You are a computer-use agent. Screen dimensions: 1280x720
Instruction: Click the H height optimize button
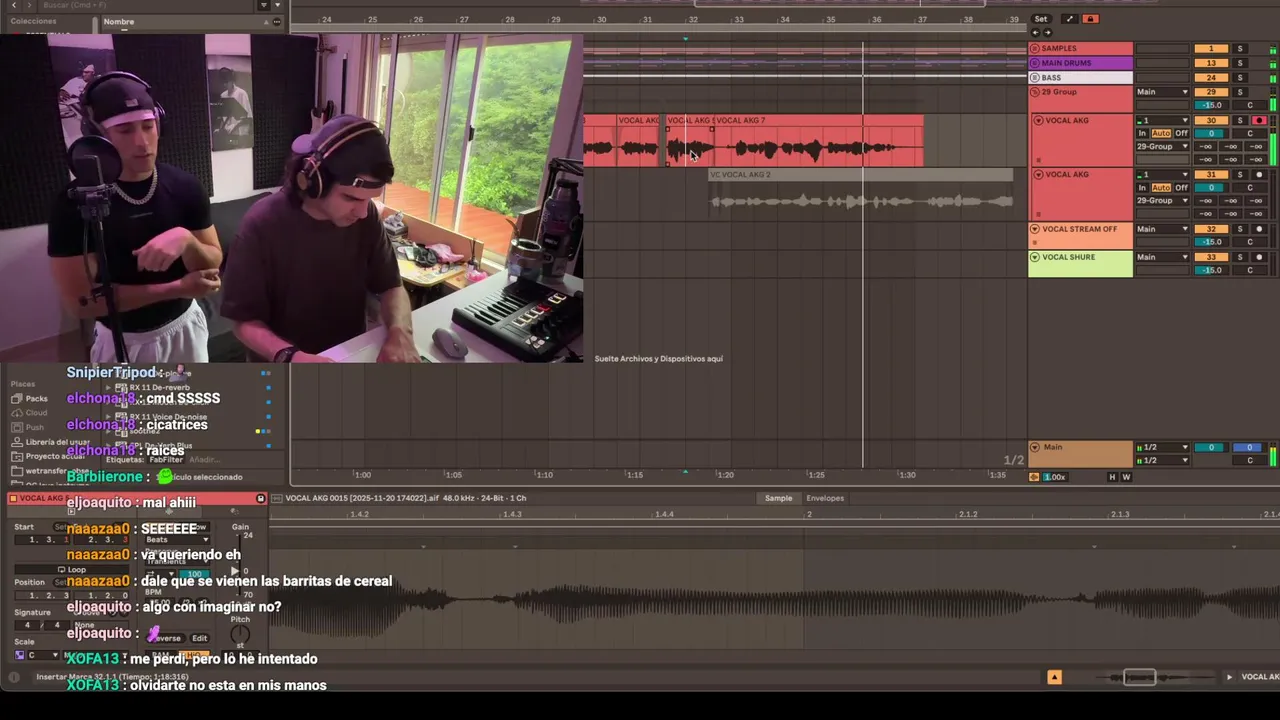(1112, 477)
